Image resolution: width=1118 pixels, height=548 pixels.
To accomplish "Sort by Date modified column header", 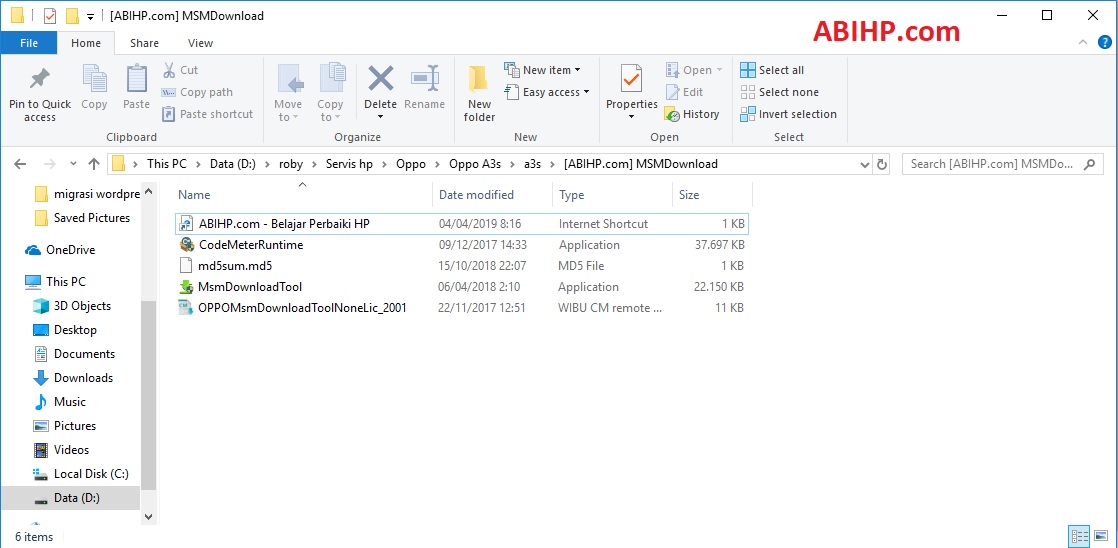I will click(x=493, y=195).
